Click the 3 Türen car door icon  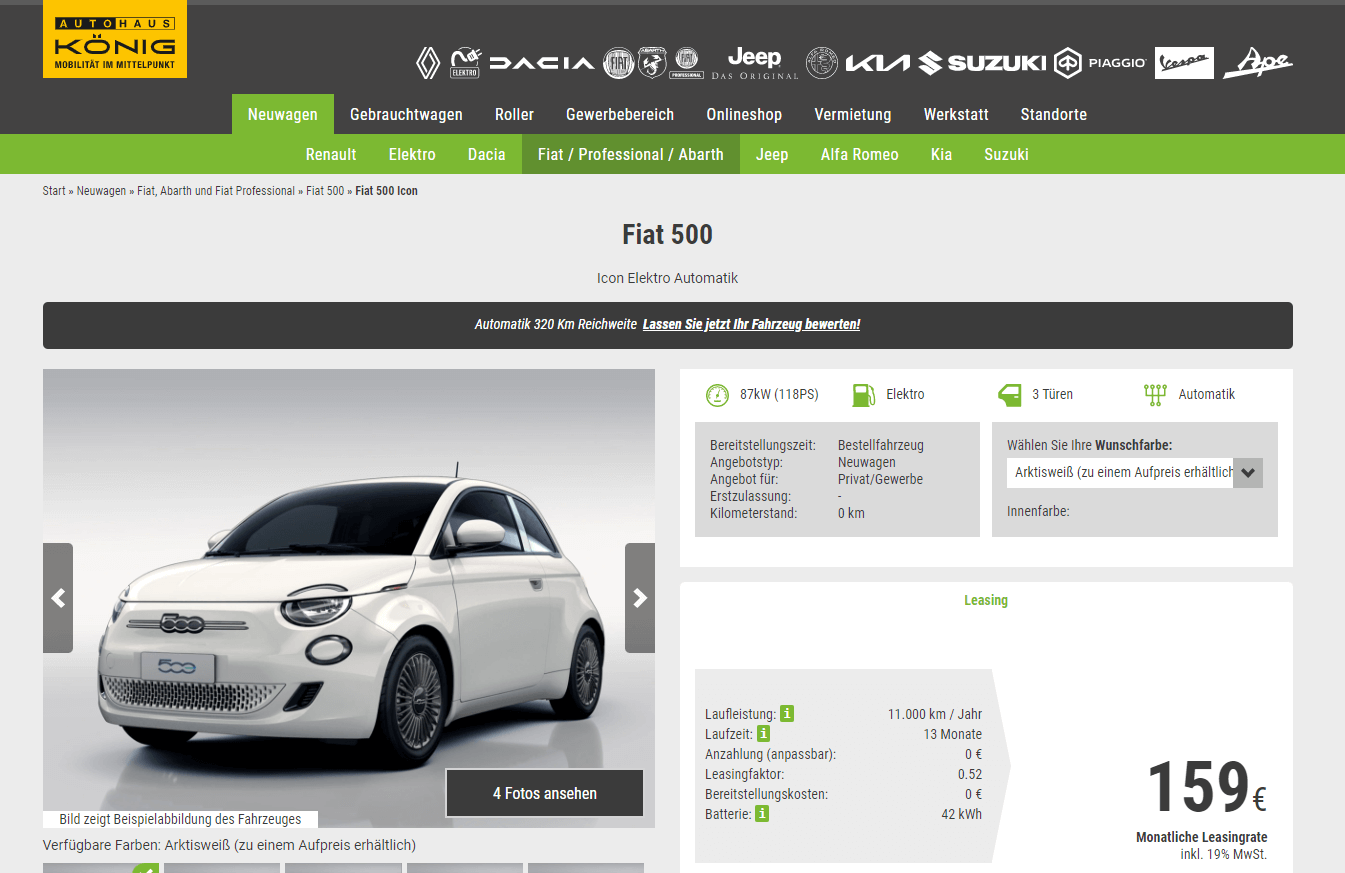coord(1009,394)
